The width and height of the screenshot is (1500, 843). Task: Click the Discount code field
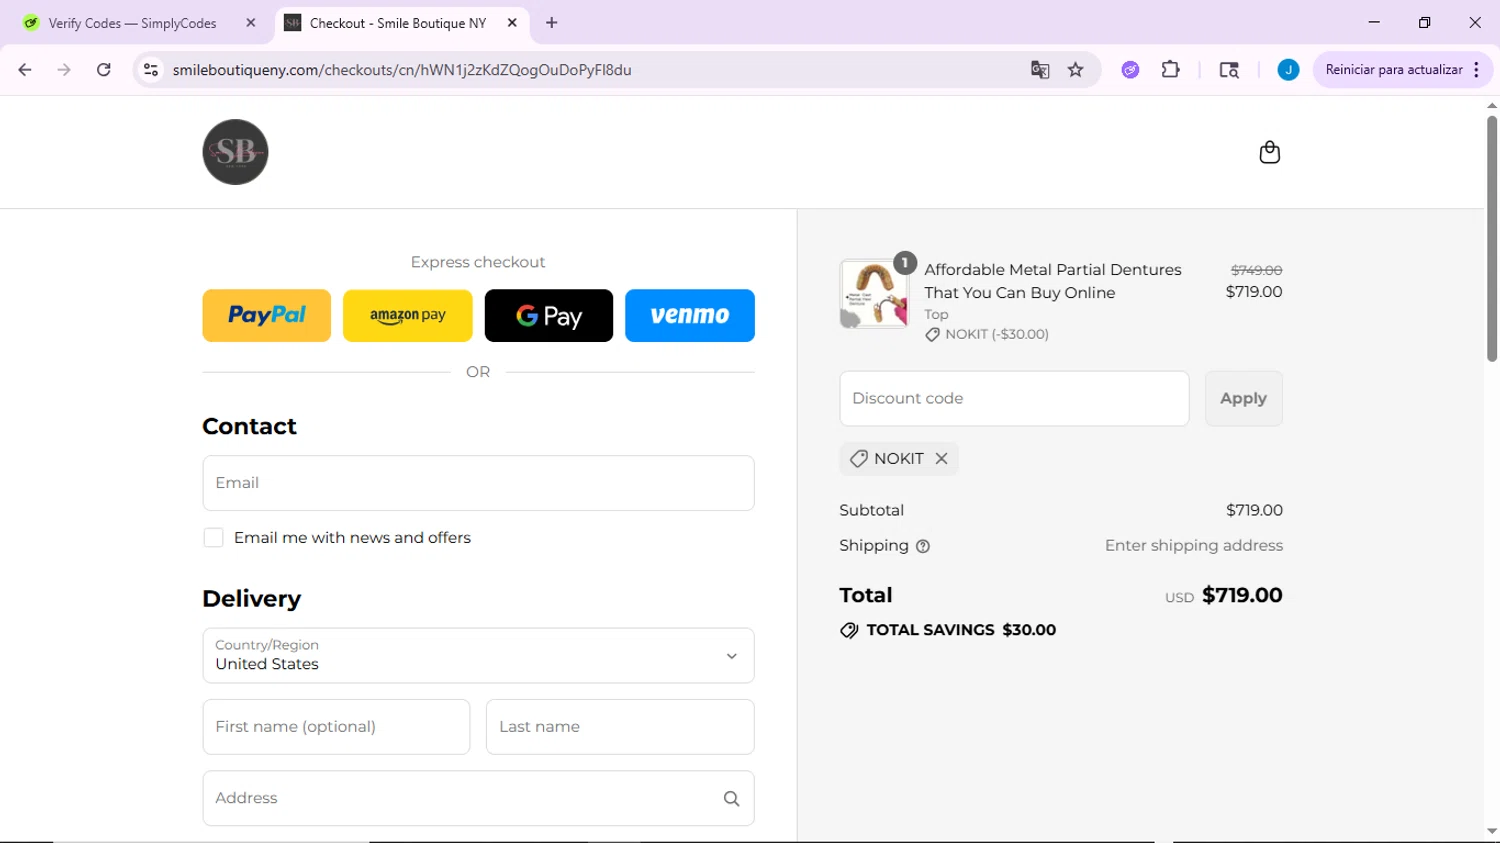[1014, 398]
